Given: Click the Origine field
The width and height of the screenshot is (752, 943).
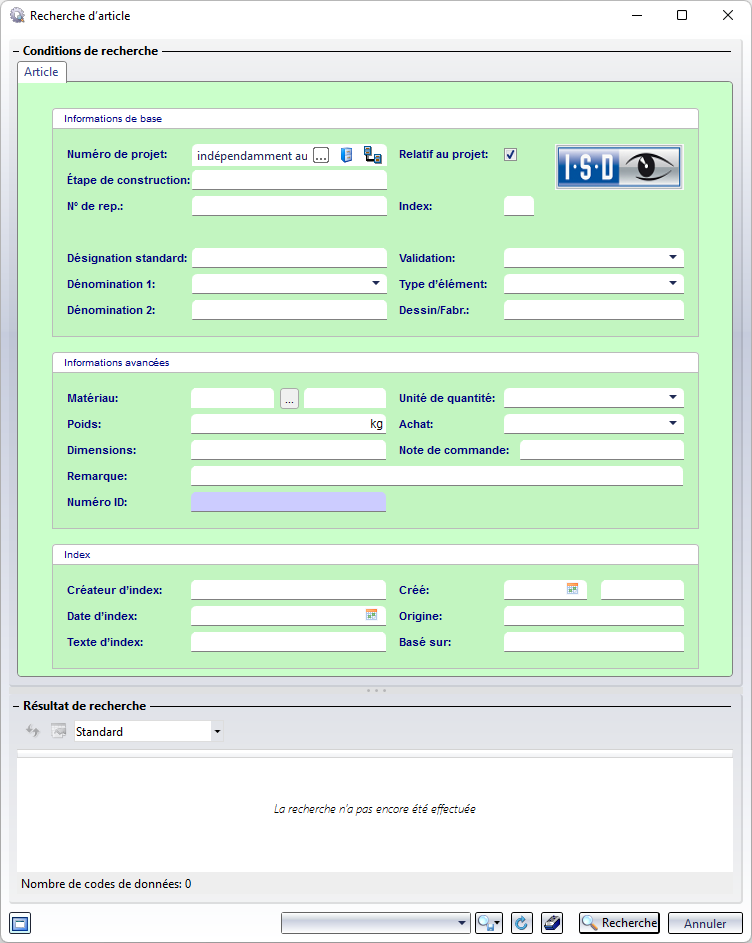Looking at the screenshot, I should pyautogui.click(x=594, y=616).
